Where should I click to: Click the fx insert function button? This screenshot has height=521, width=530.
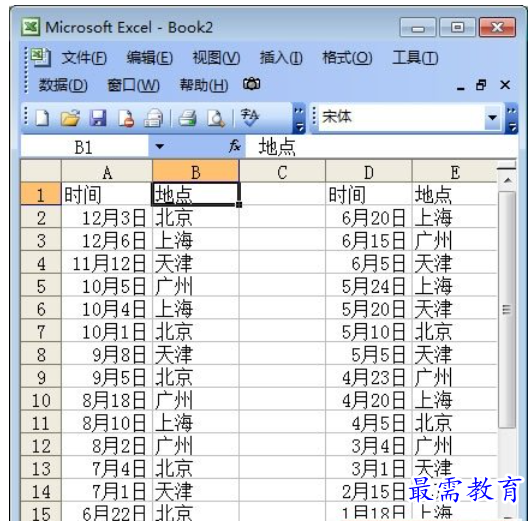tap(235, 146)
